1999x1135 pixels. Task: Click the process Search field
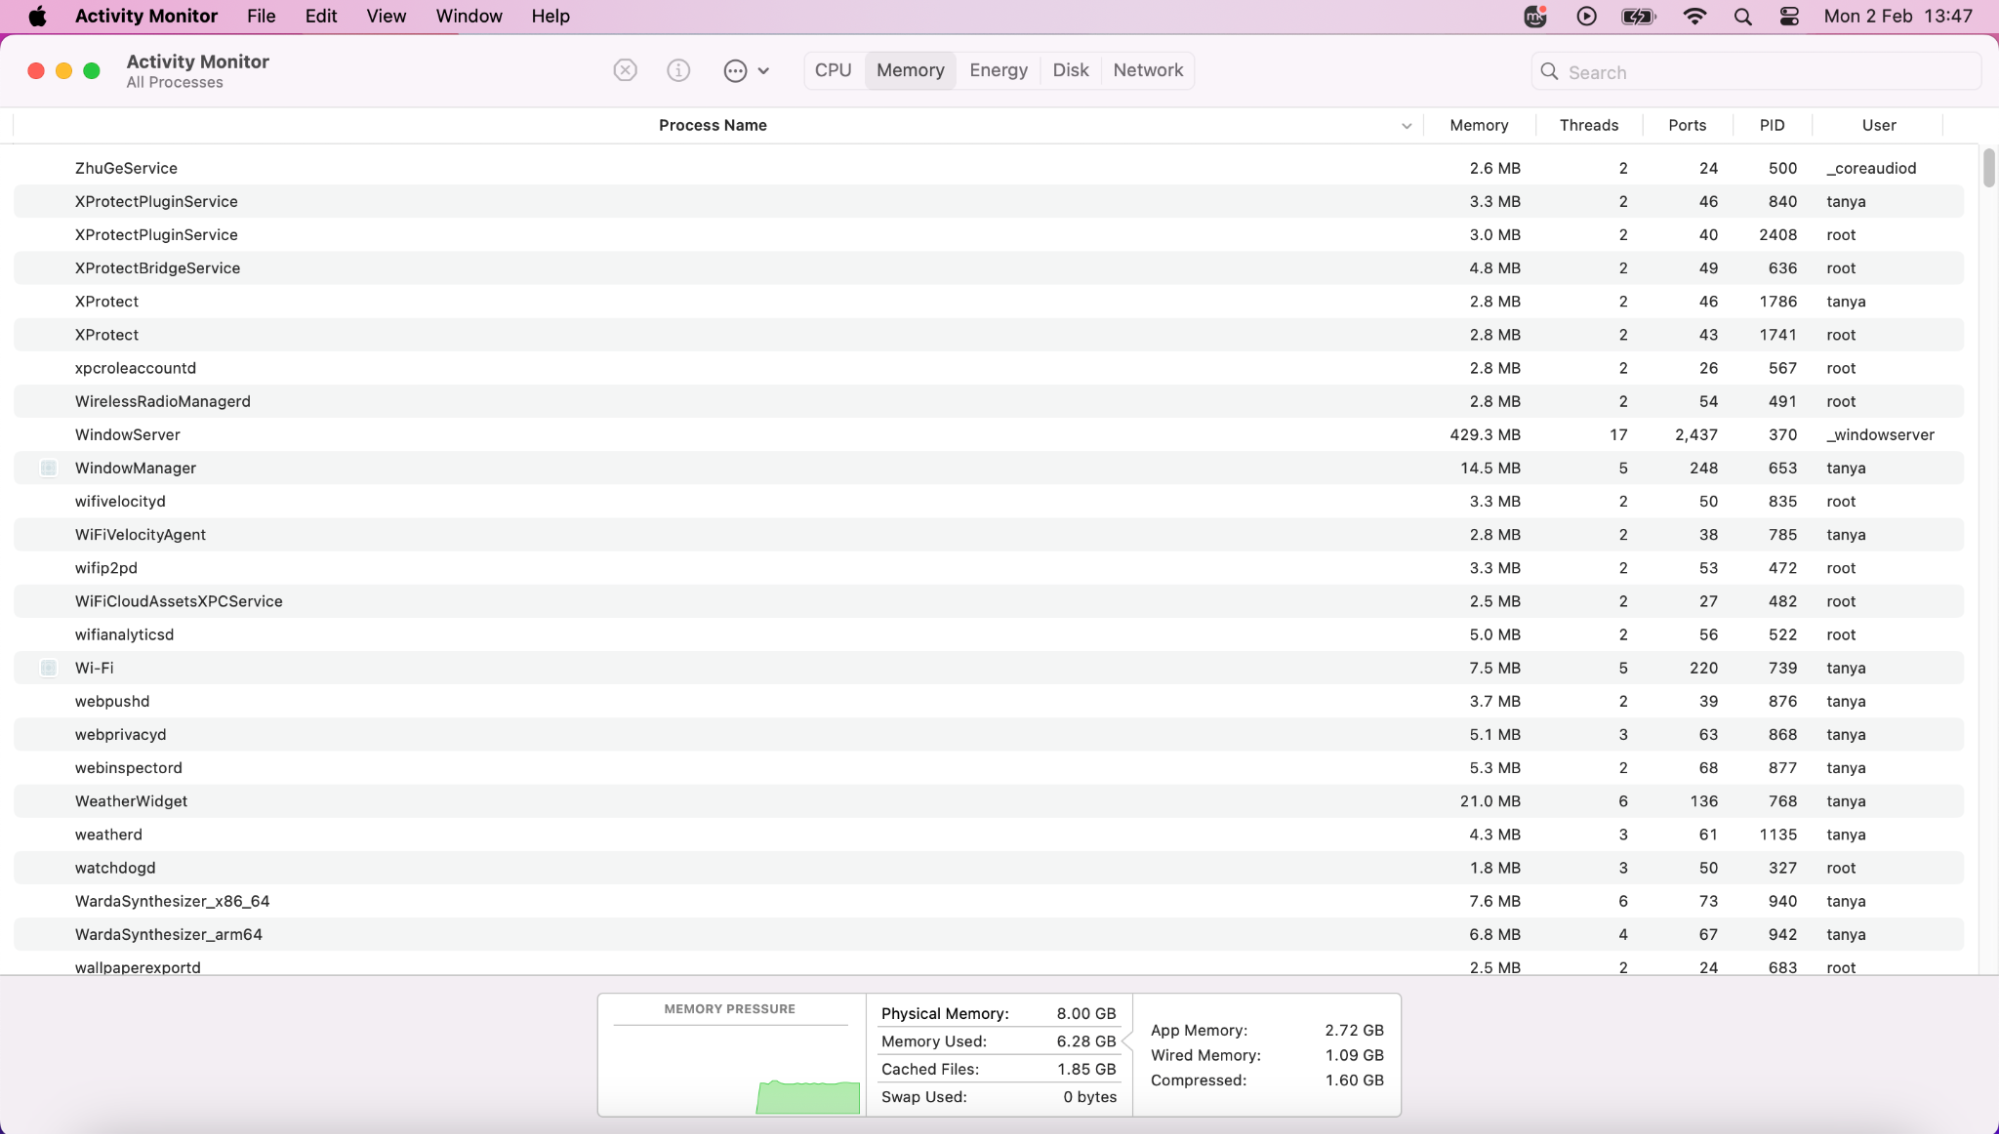tap(1760, 72)
